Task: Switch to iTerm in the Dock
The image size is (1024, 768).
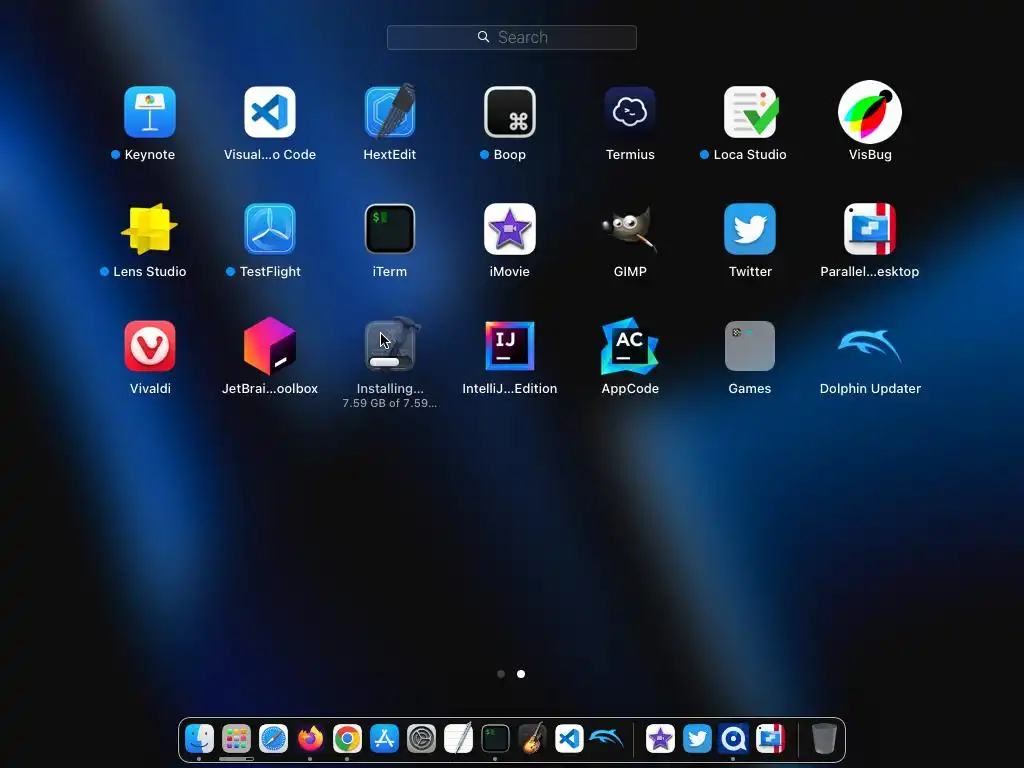Action: (495, 739)
